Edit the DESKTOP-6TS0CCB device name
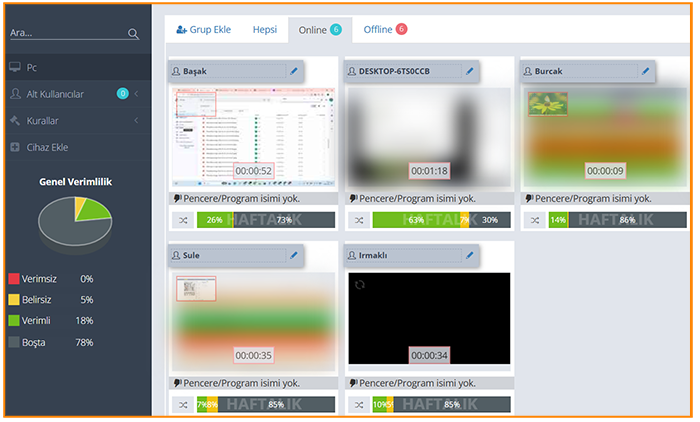Screen dimensions: 700x422 click(x=470, y=71)
